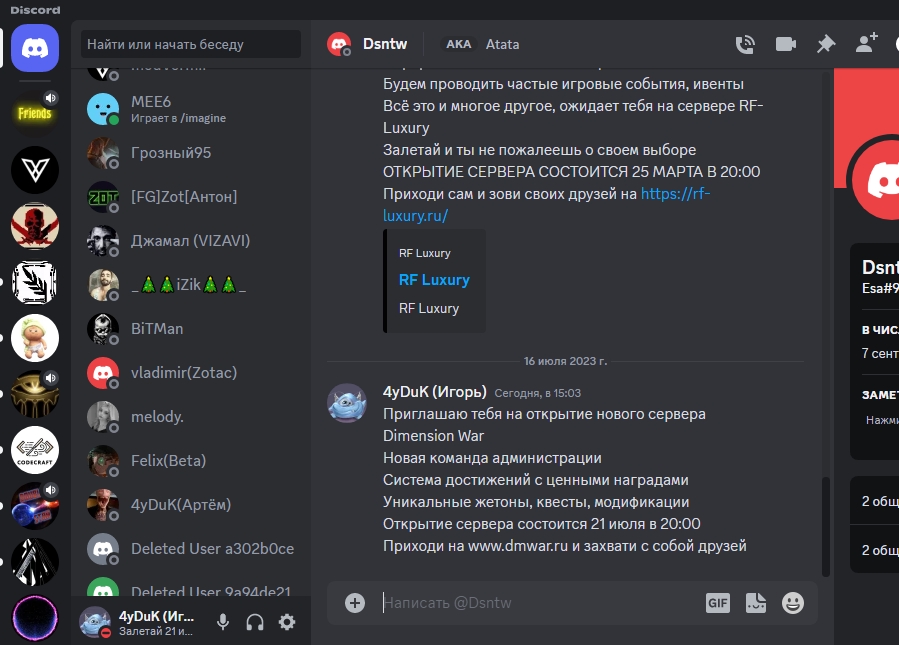This screenshot has height=645, width=899.
Task: Open the doll avatar server
Action: 35,338
